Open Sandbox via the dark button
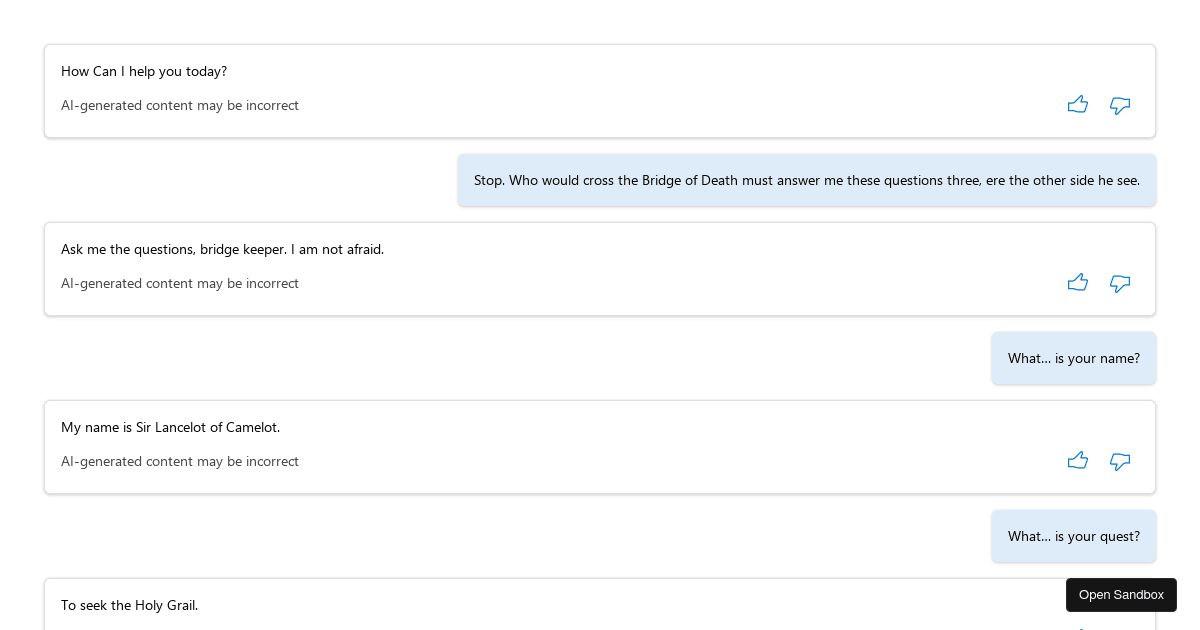Viewport: 1200px width, 630px height. click(x=1121, y=595)
